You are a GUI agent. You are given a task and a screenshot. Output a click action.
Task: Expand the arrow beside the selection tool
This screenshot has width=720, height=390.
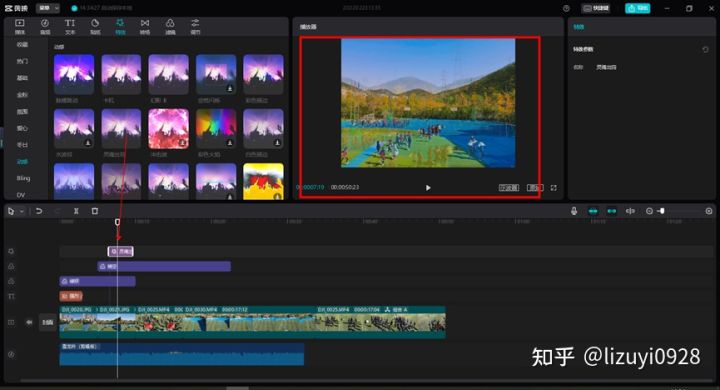click(x=22, y=211)
